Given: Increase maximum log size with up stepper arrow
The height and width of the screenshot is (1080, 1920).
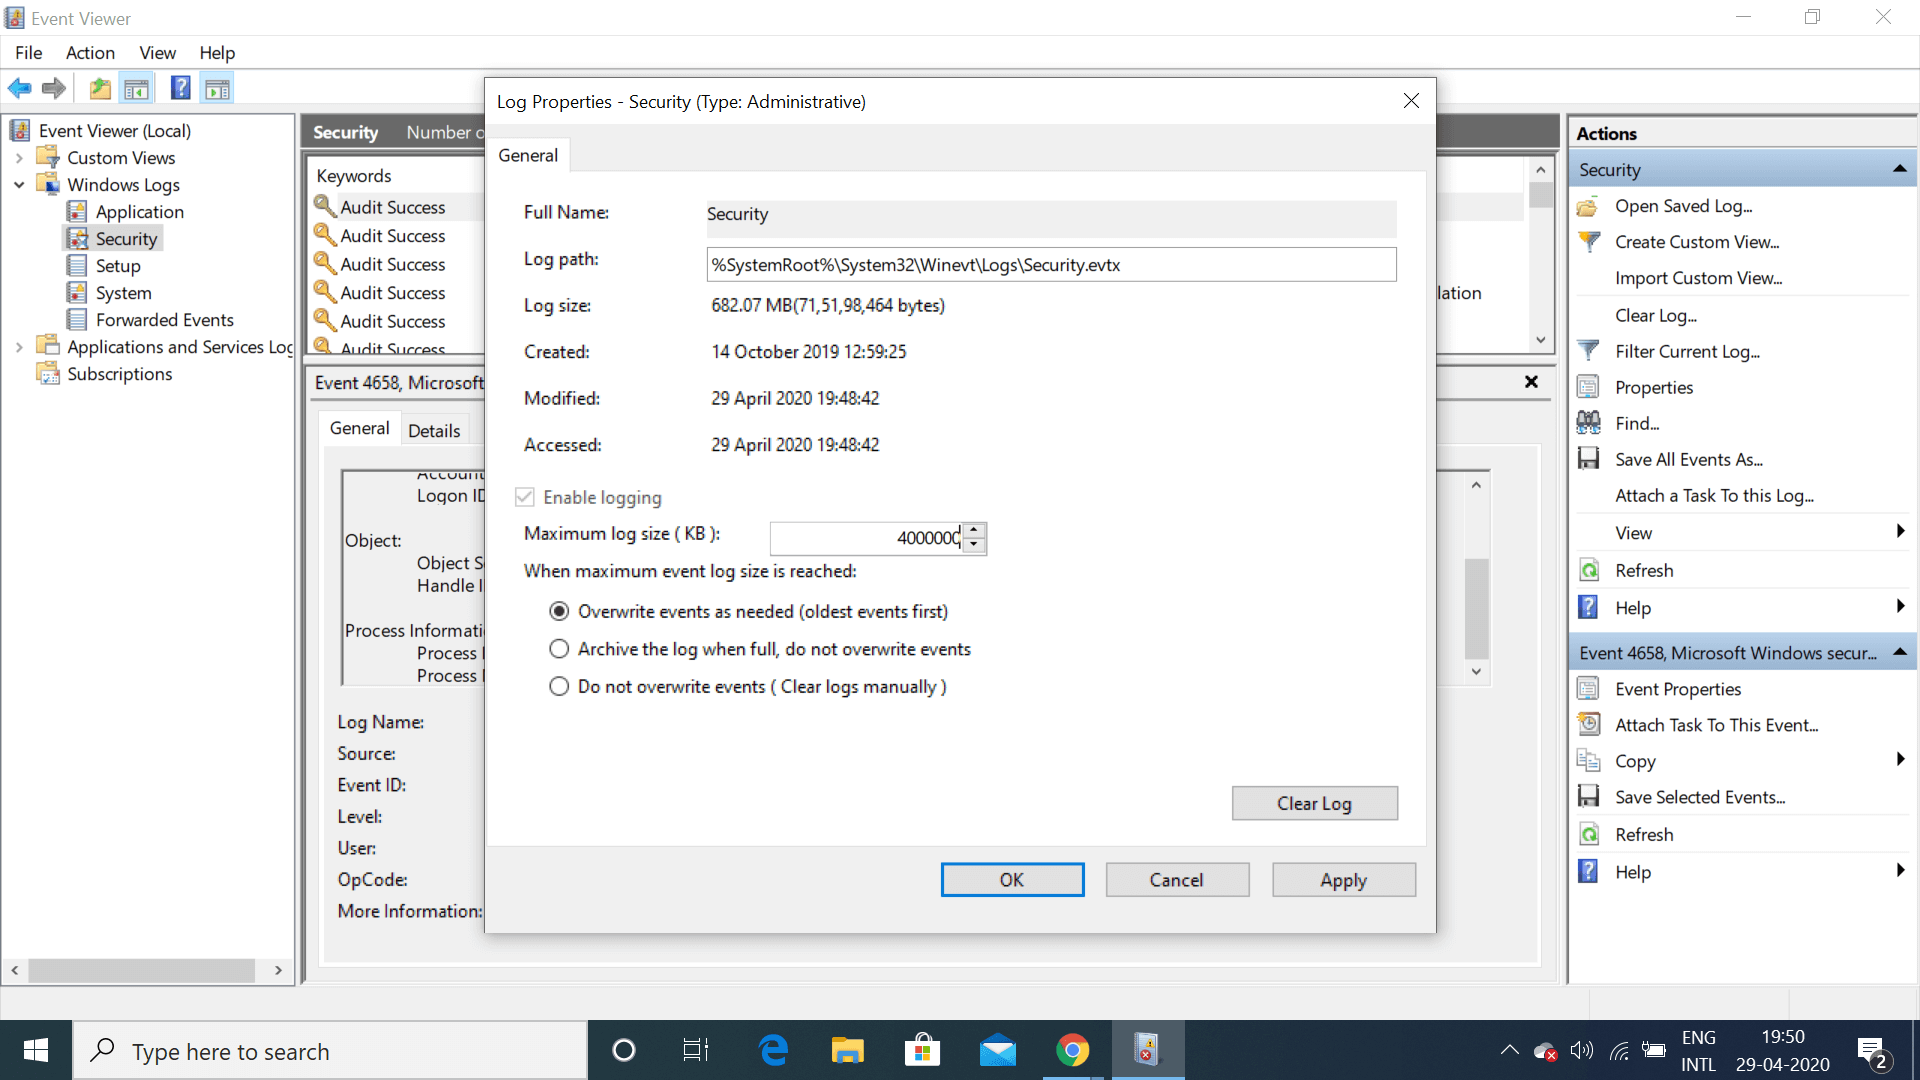Looking at the screenshot, I should (x=974, y=532).
